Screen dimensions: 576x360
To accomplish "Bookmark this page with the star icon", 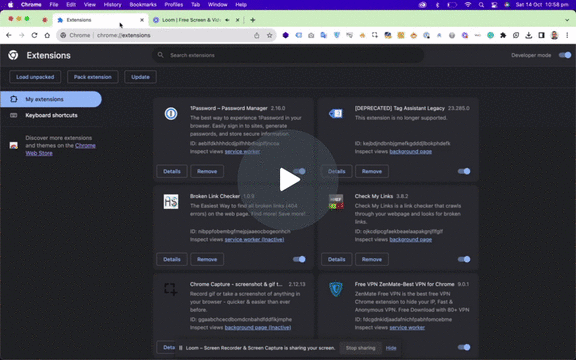I will pos(270,35).
